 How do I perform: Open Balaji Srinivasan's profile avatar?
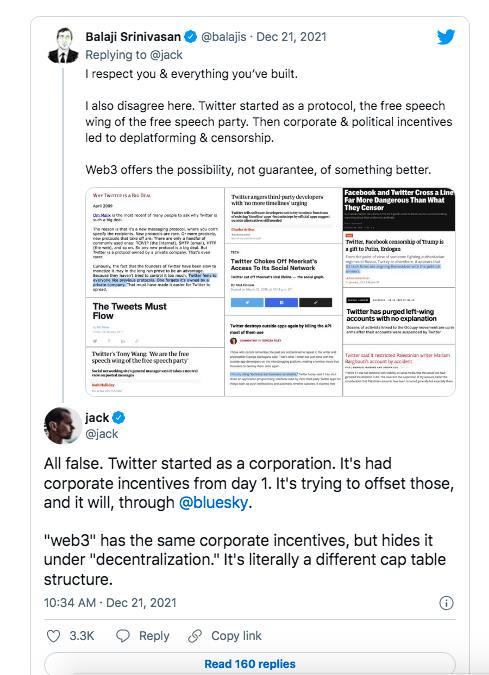tap(63, 45)
